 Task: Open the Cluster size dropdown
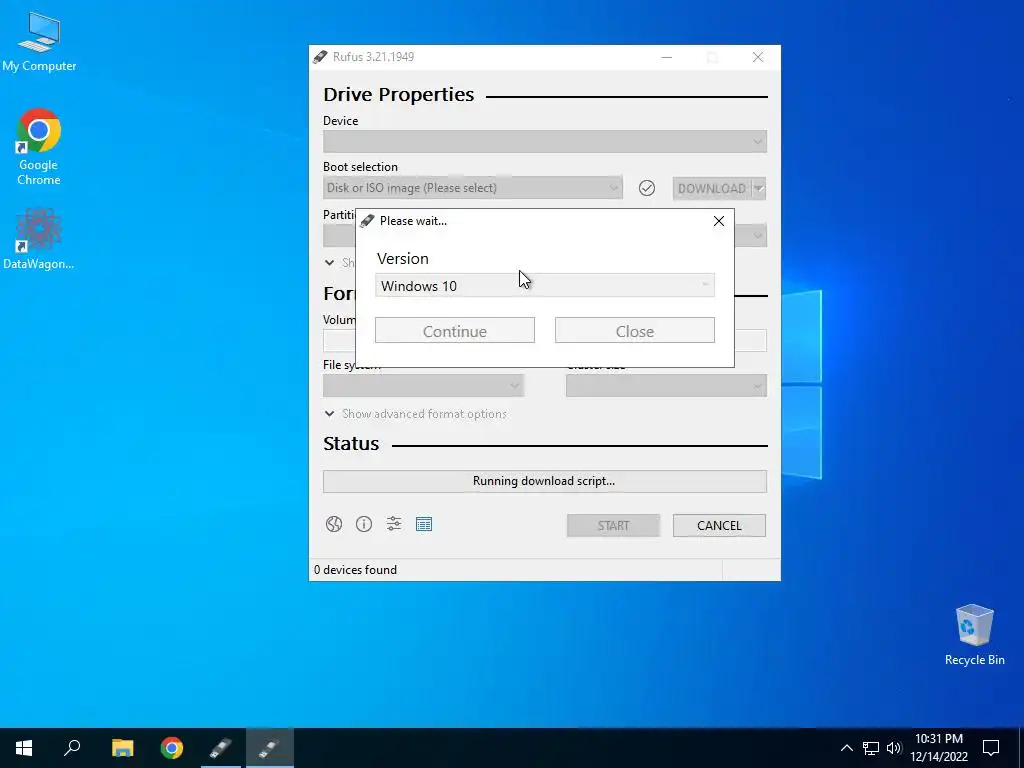tap(666, 386)
